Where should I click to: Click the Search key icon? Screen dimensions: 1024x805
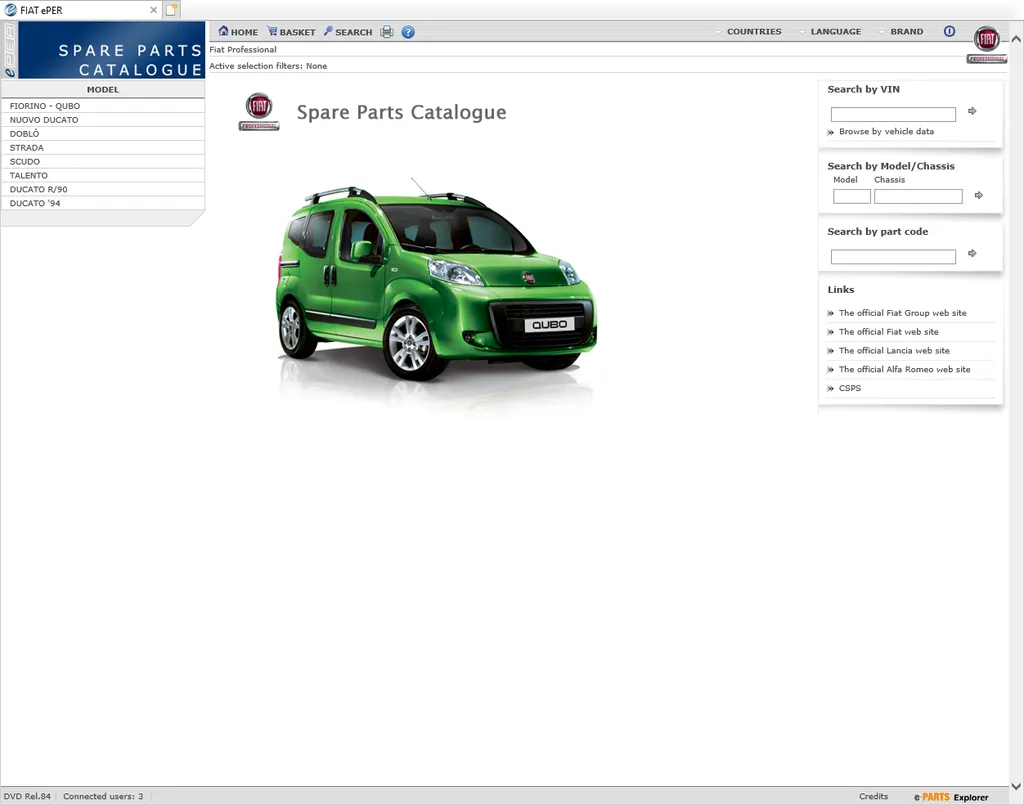pos(328,32)
